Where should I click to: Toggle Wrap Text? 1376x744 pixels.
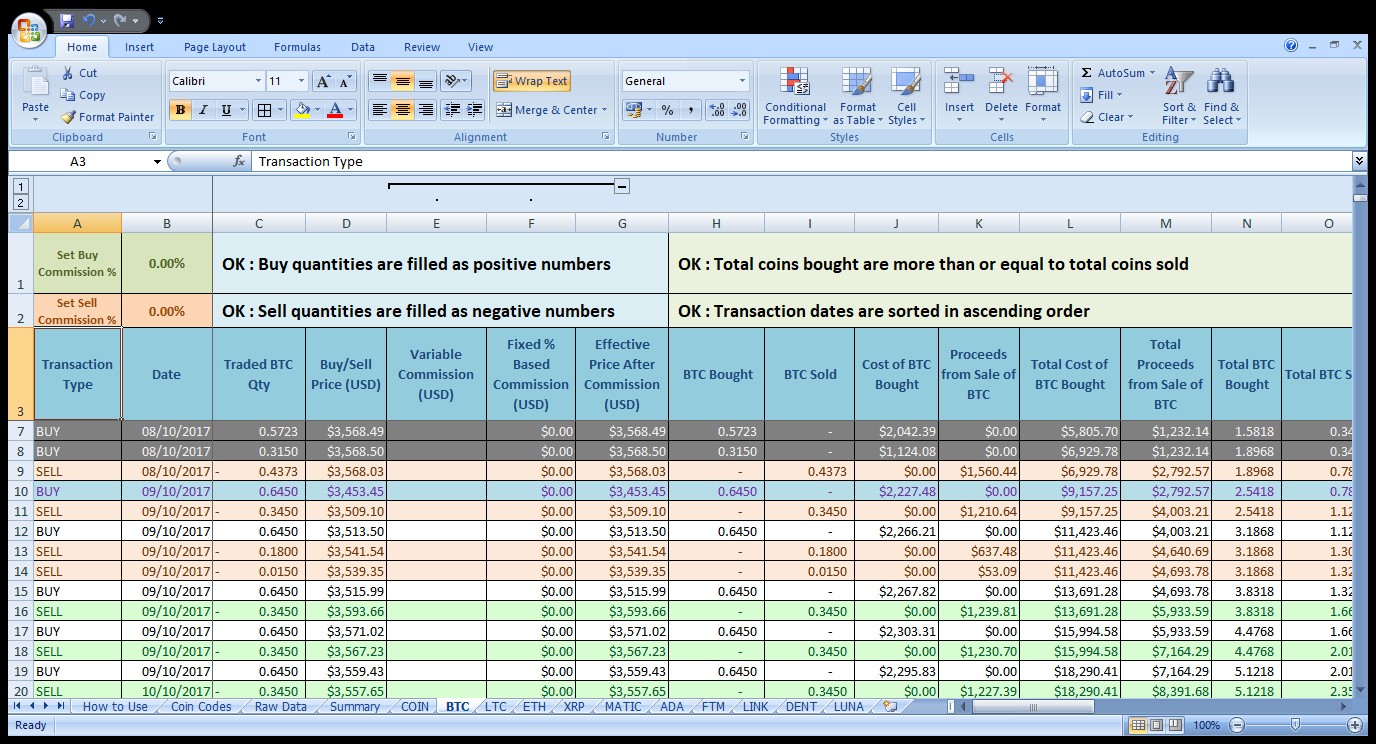(531, 81)
